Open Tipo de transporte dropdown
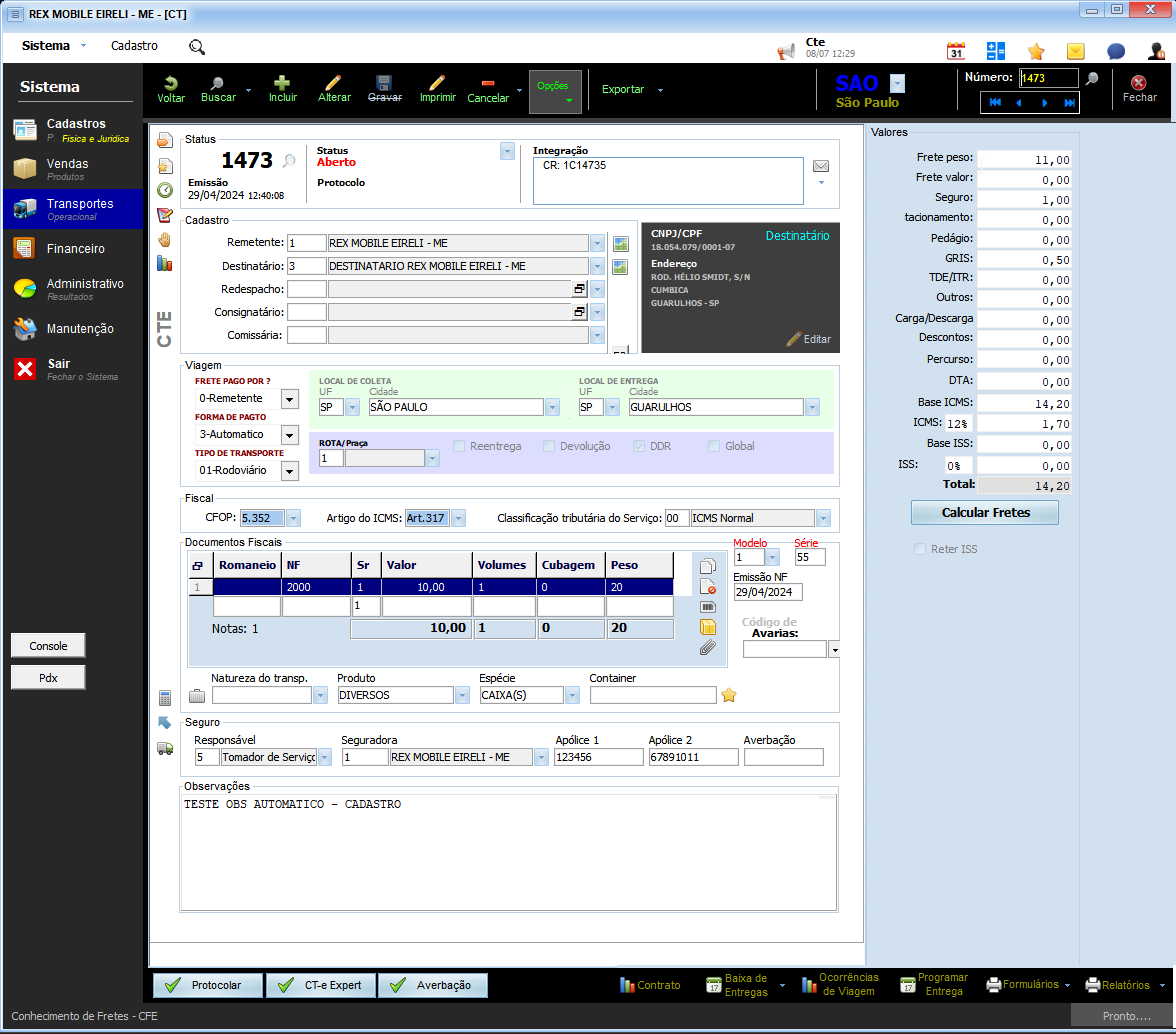Viewport: 1176px width, 1034px height. point(290,471)
